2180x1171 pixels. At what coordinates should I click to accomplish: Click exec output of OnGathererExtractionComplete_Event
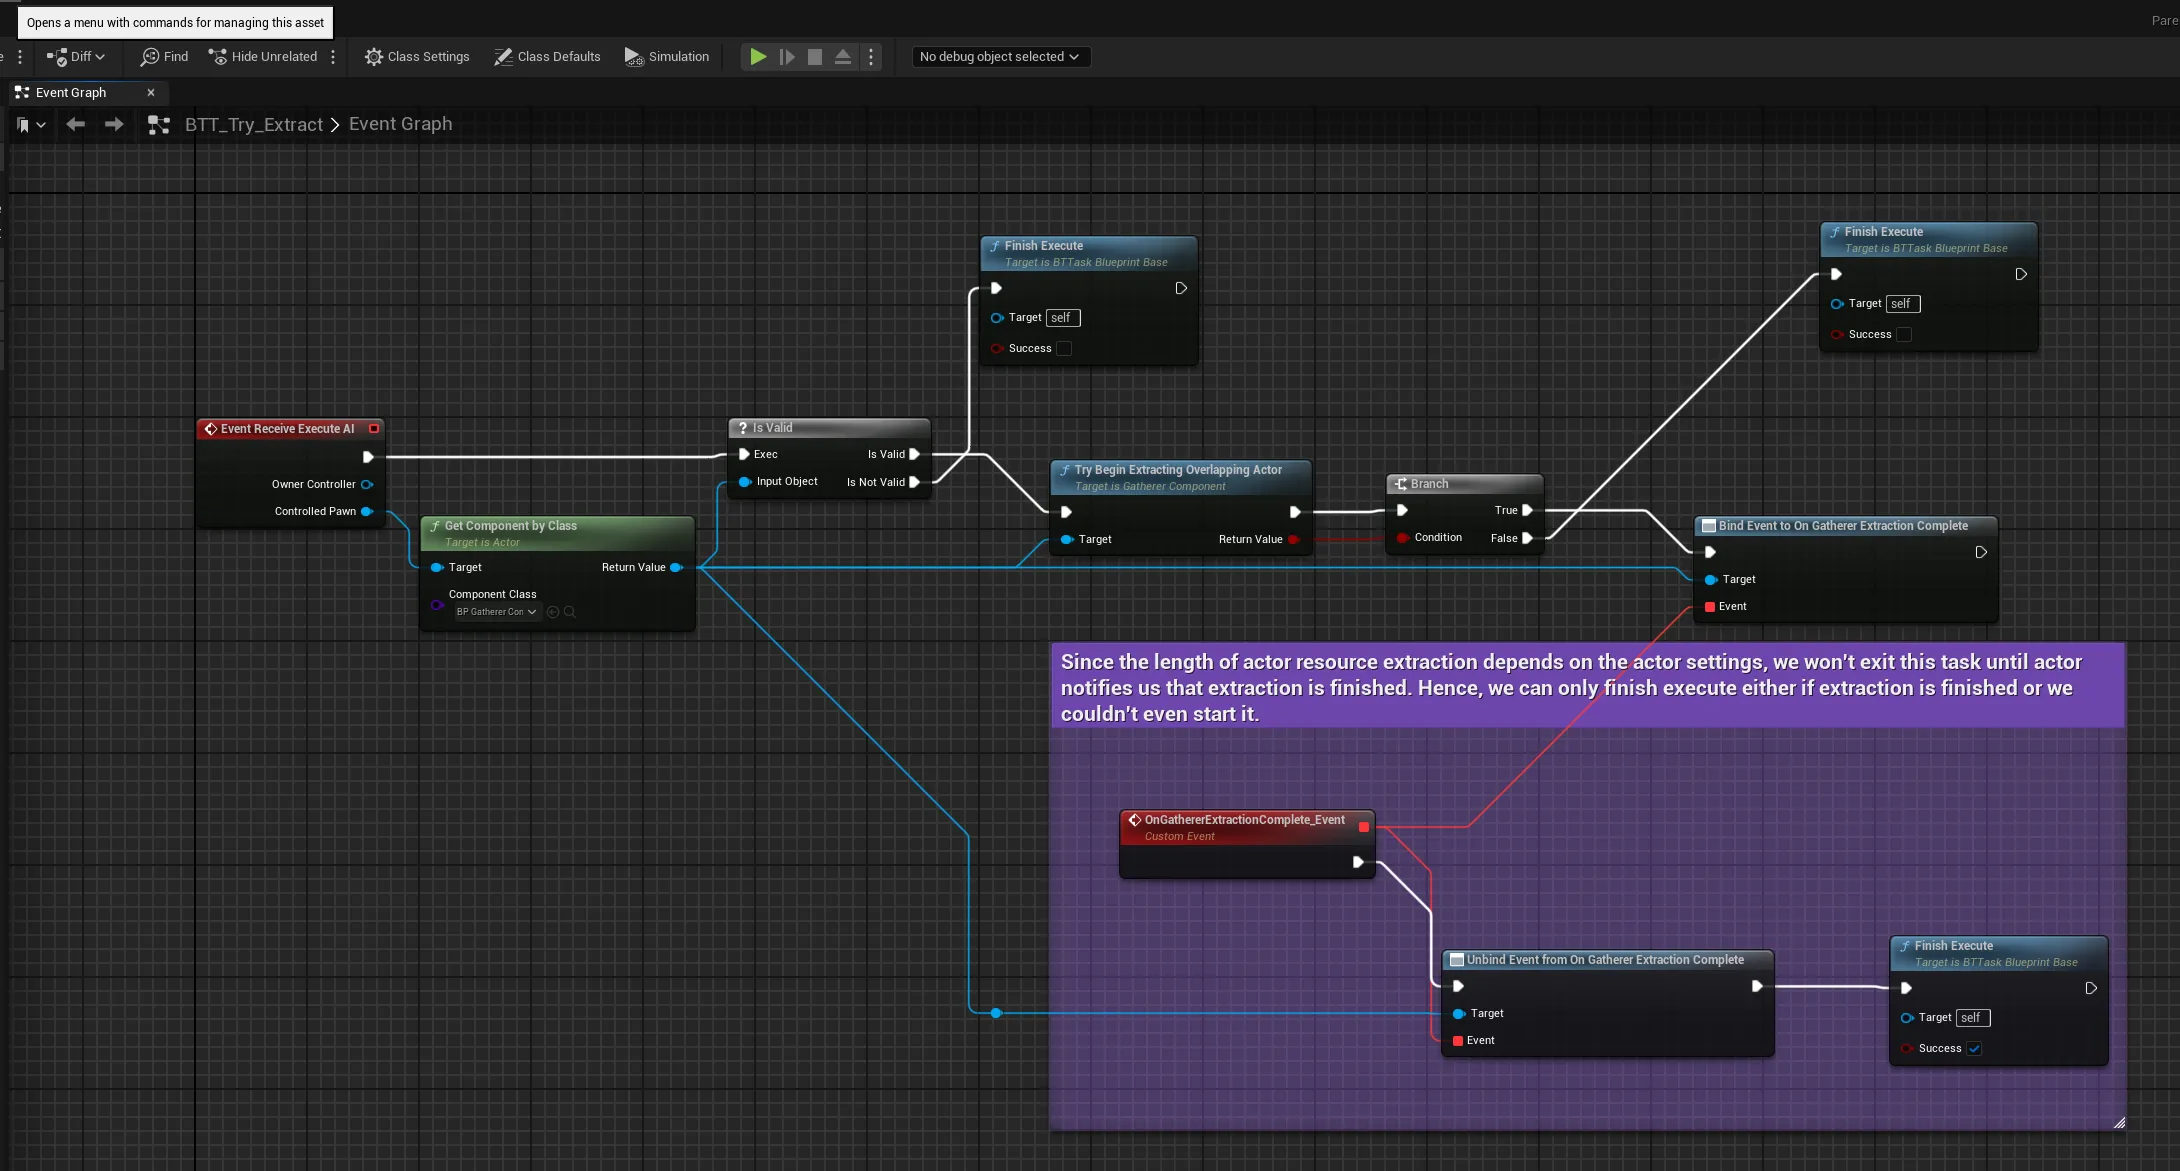coord(1357,862)
